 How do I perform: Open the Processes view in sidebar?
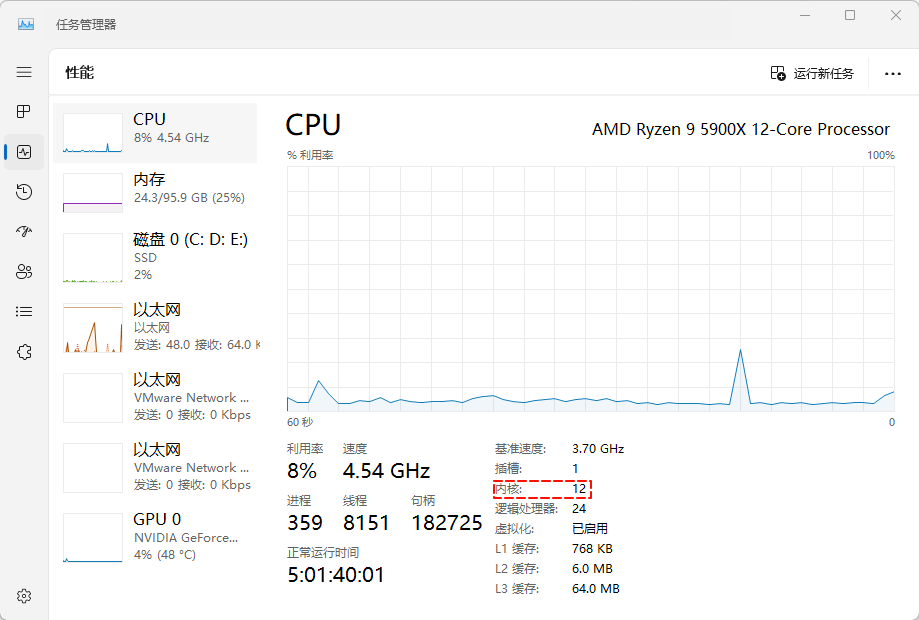click(24, 111)
